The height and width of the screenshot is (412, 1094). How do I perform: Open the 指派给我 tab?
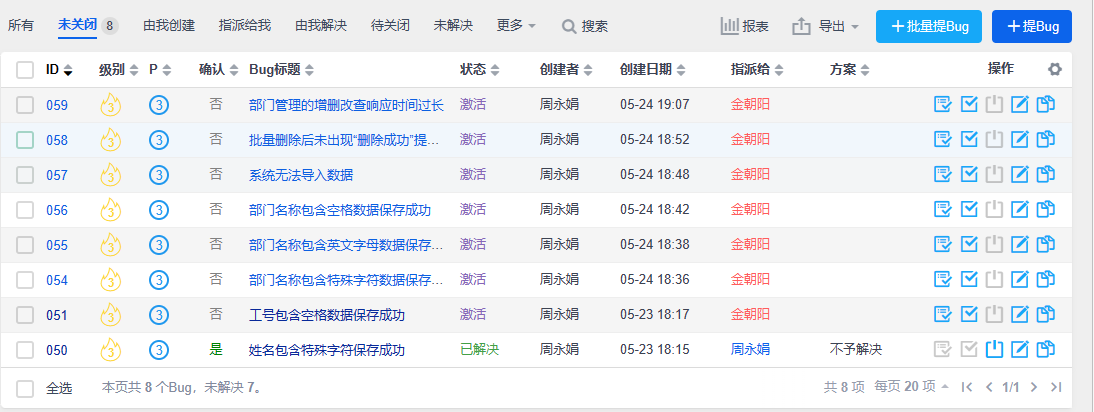pos(245,26)
